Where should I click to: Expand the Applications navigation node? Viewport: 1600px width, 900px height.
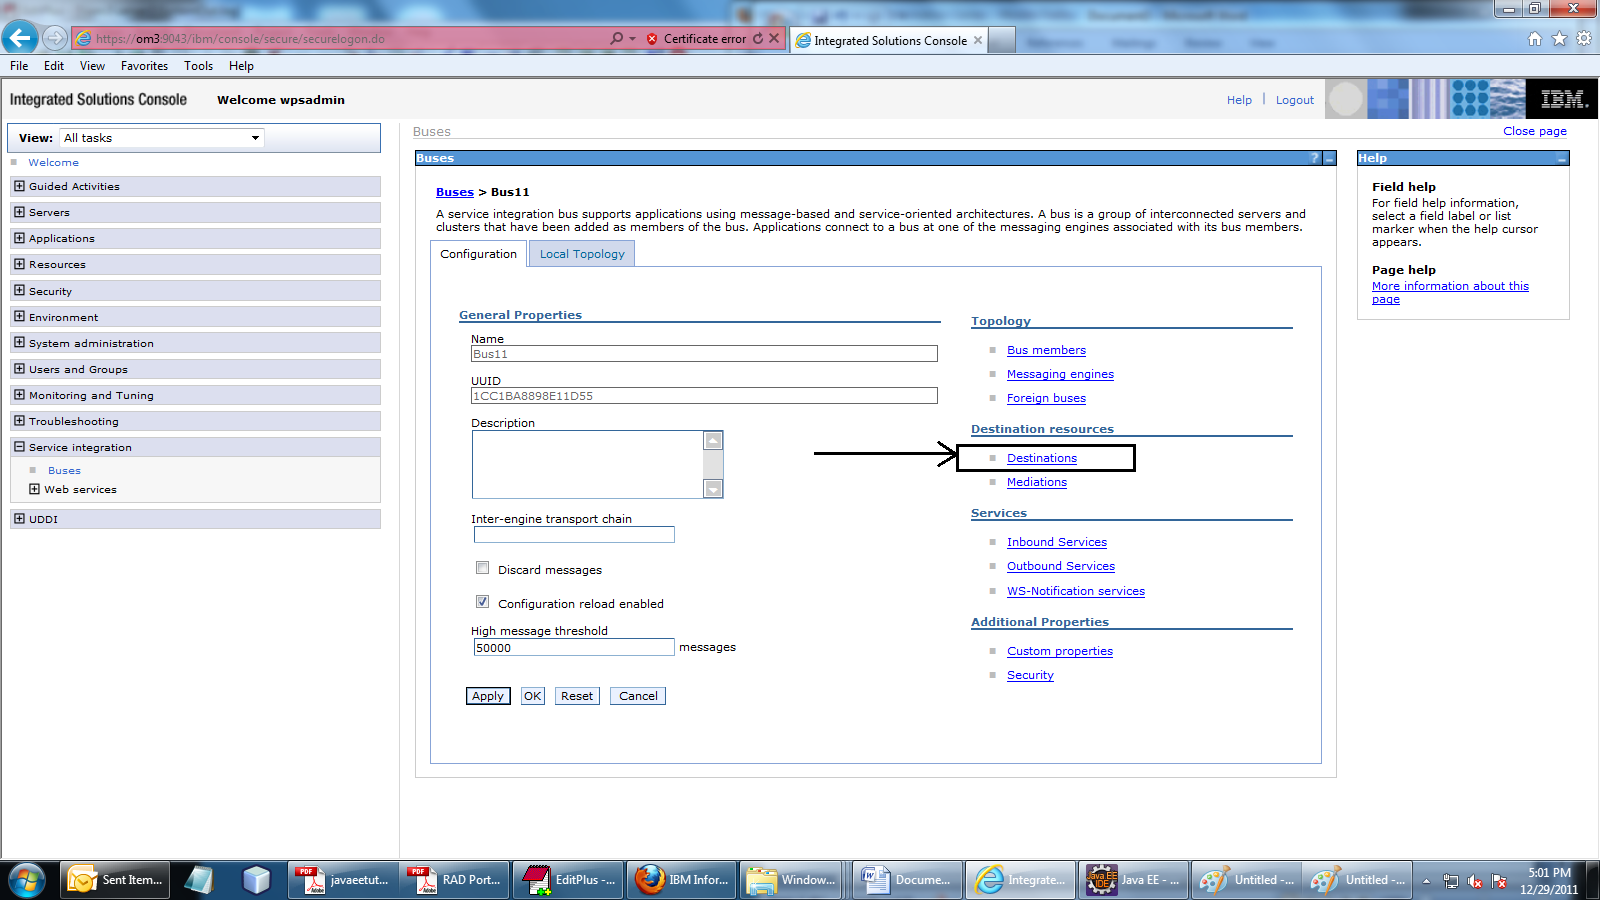click(19, 238)
